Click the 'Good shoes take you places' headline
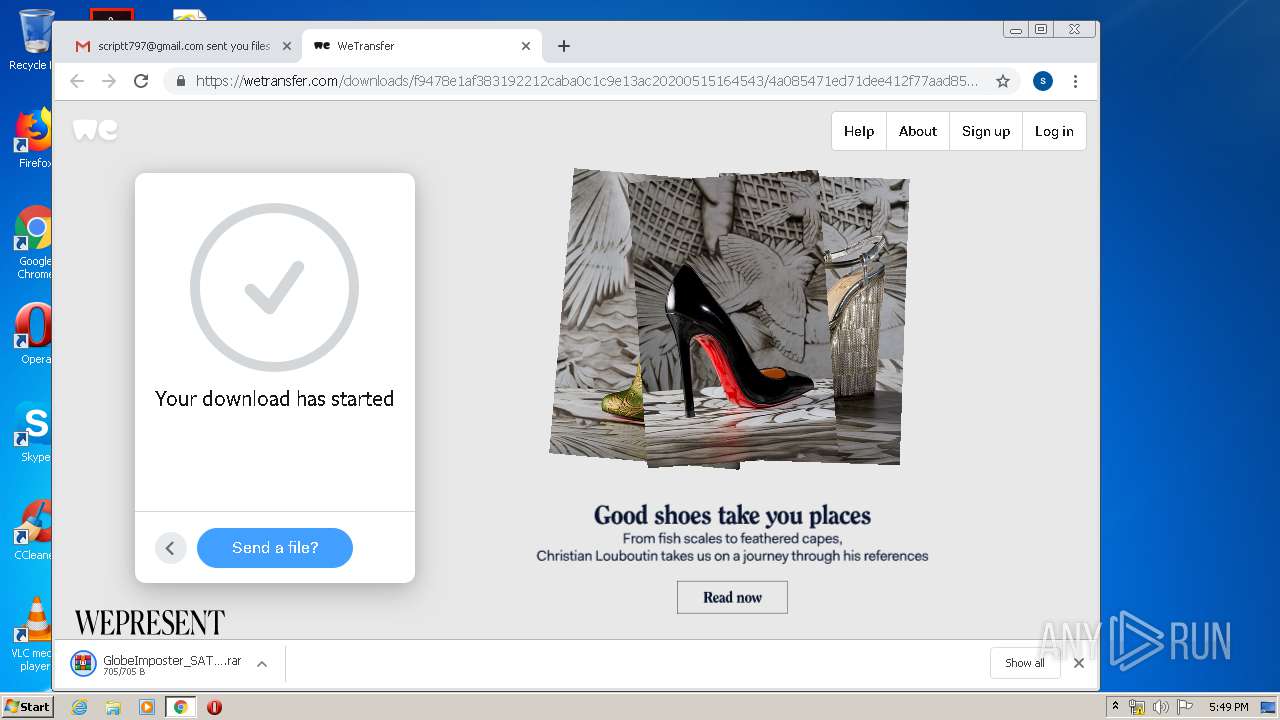 [x=732, y=515]
